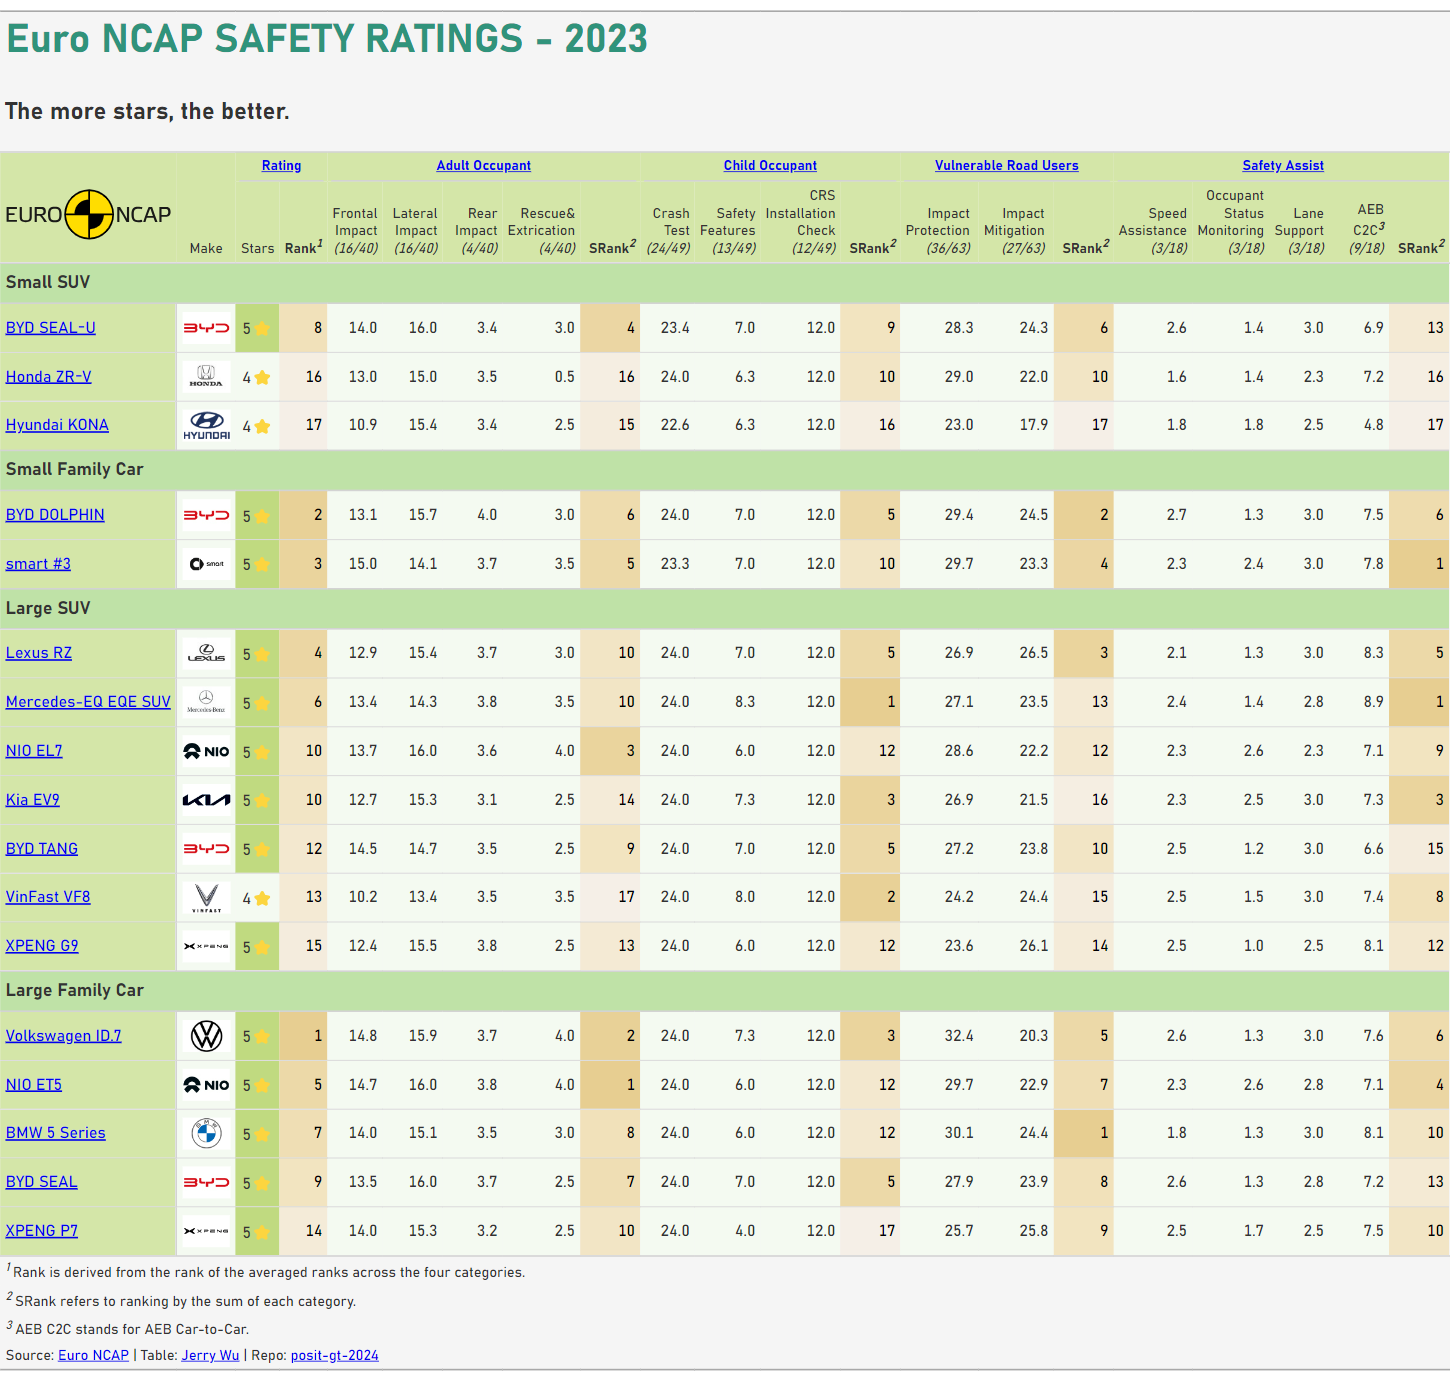This screenshot has height=1386, width=1450.
Task: Open the XPENG P7 model link
Action: pyautogui.click(x=42, y=1231)
